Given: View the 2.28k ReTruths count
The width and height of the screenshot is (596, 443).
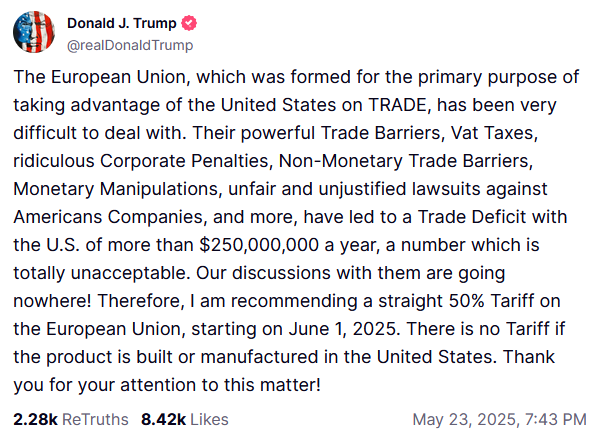Looking at the screenshot, I should [35, 419].
